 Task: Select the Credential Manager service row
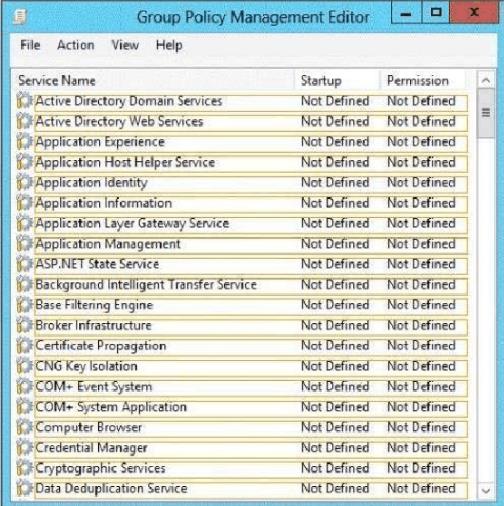tap(242, 448)
